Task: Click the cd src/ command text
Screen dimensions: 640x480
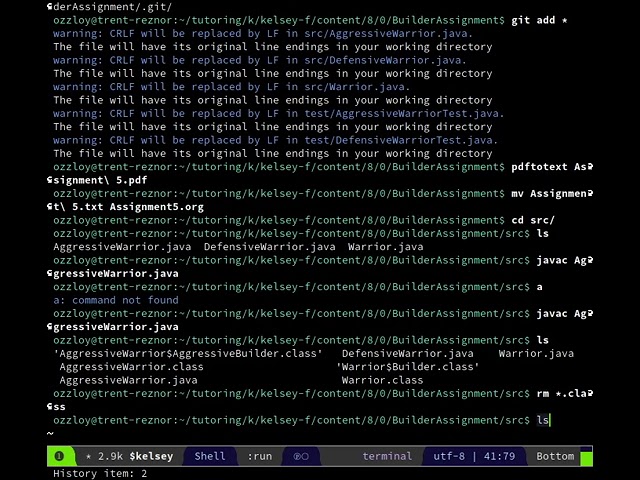Action: [533, 220]
